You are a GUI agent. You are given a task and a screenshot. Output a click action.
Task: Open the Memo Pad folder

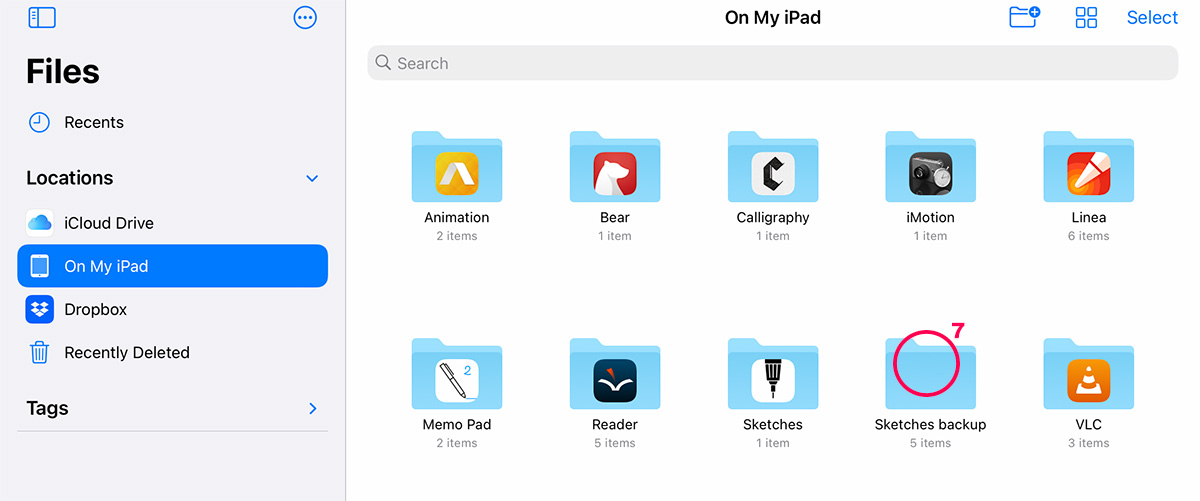(x=457, y=374)
